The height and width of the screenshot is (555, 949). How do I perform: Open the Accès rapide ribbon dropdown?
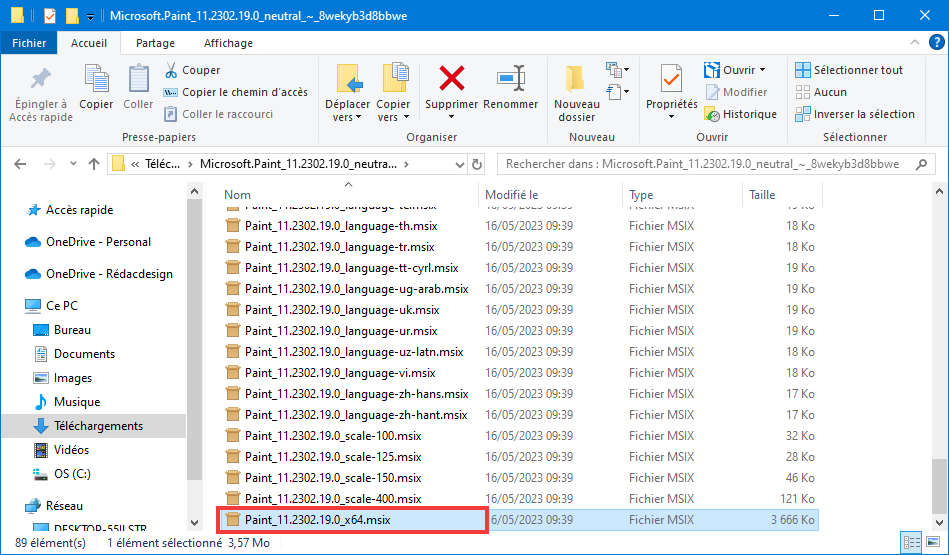tap(617, 92)
